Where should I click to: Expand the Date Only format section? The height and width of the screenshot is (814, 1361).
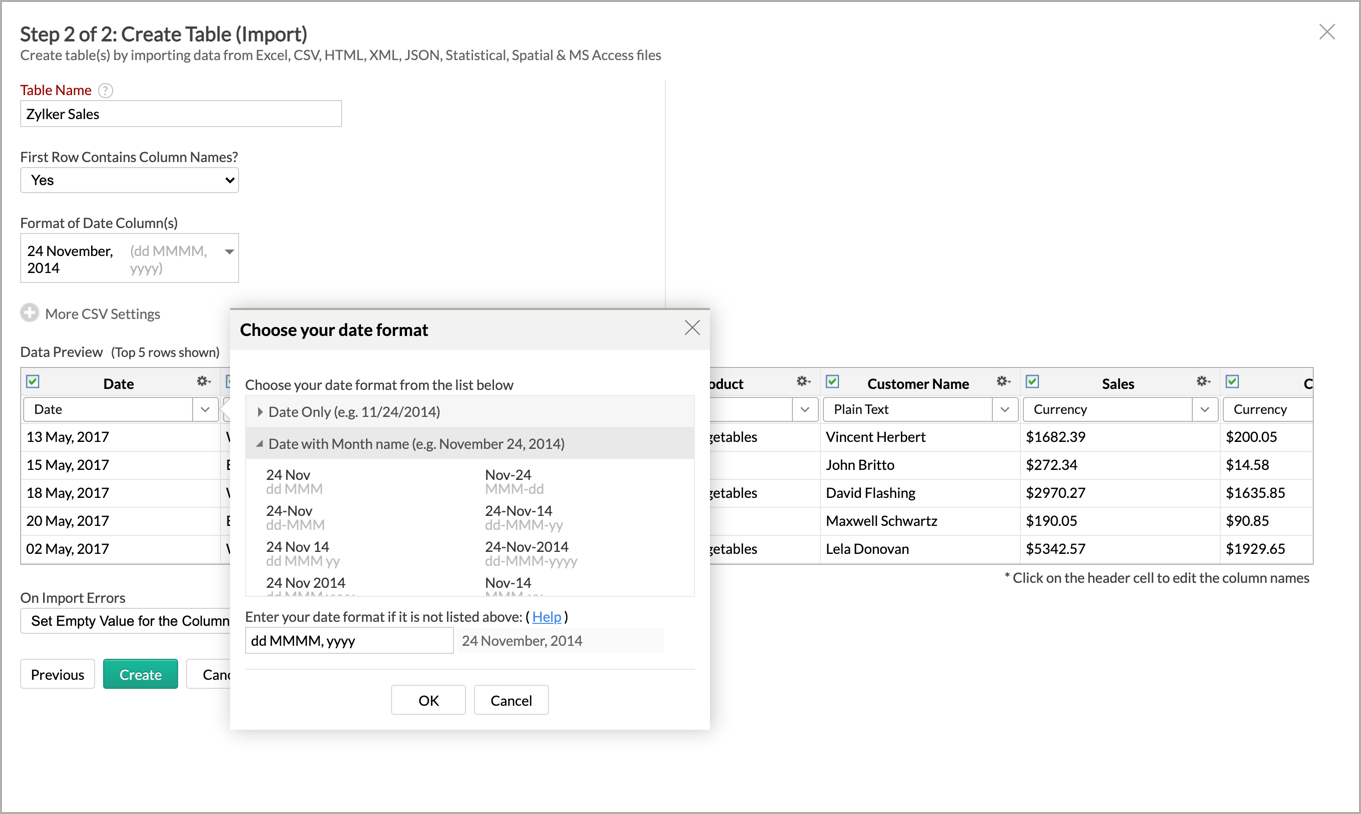click(261, 412)
